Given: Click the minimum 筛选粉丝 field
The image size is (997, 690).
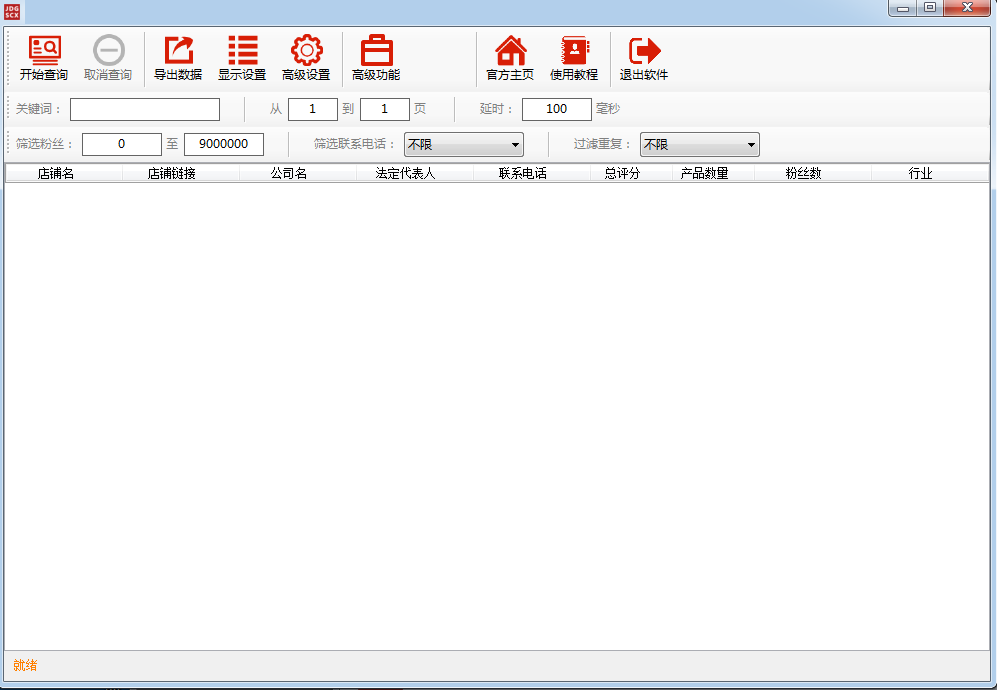Looking at the screenshot, I should 121,144.
